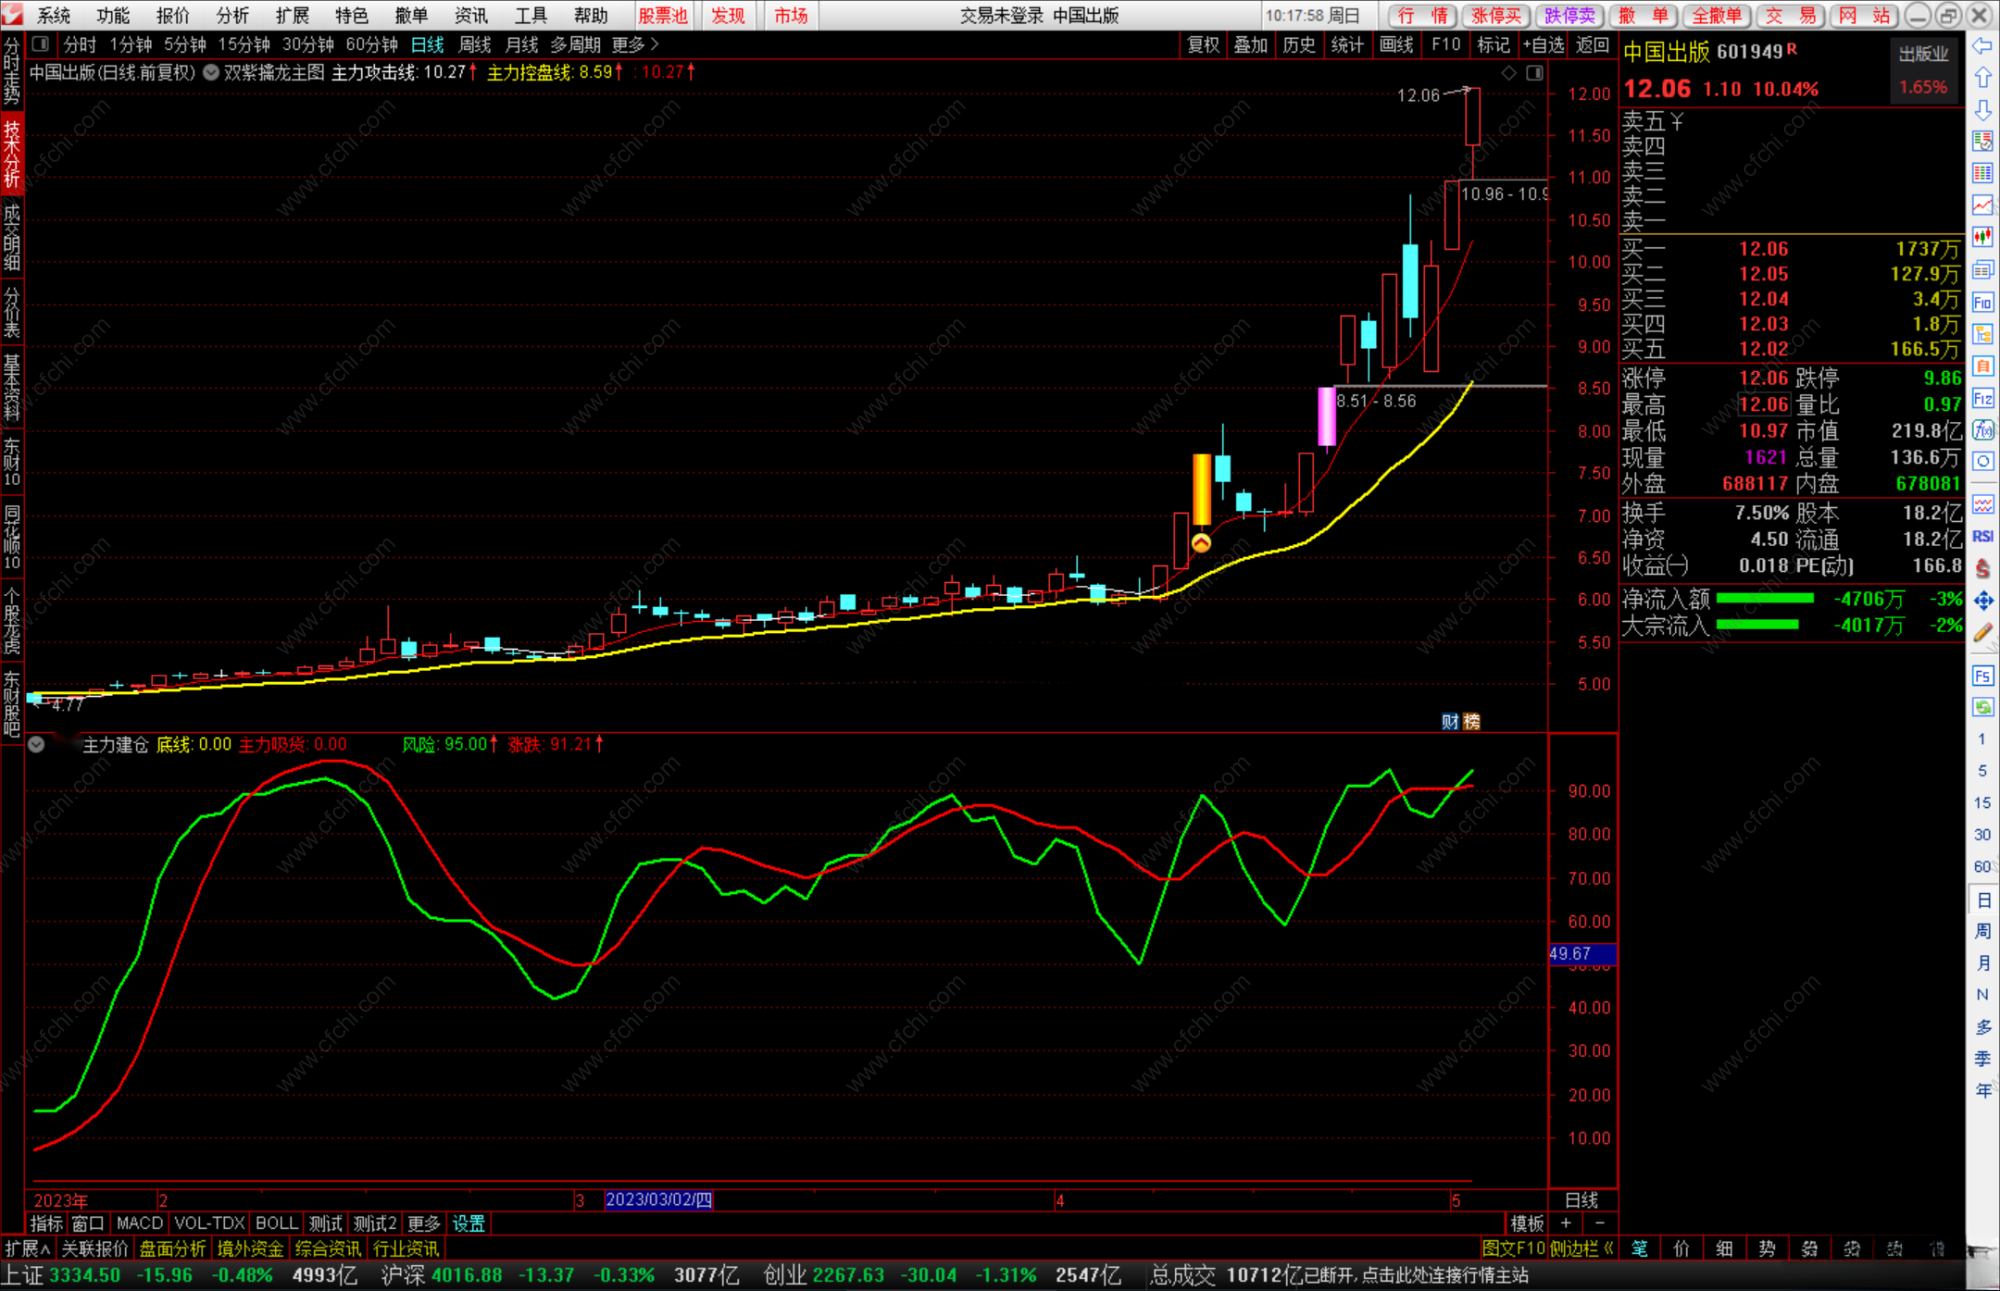
Task: Toggle the small square checkbox before 分时
Action: 40,44
